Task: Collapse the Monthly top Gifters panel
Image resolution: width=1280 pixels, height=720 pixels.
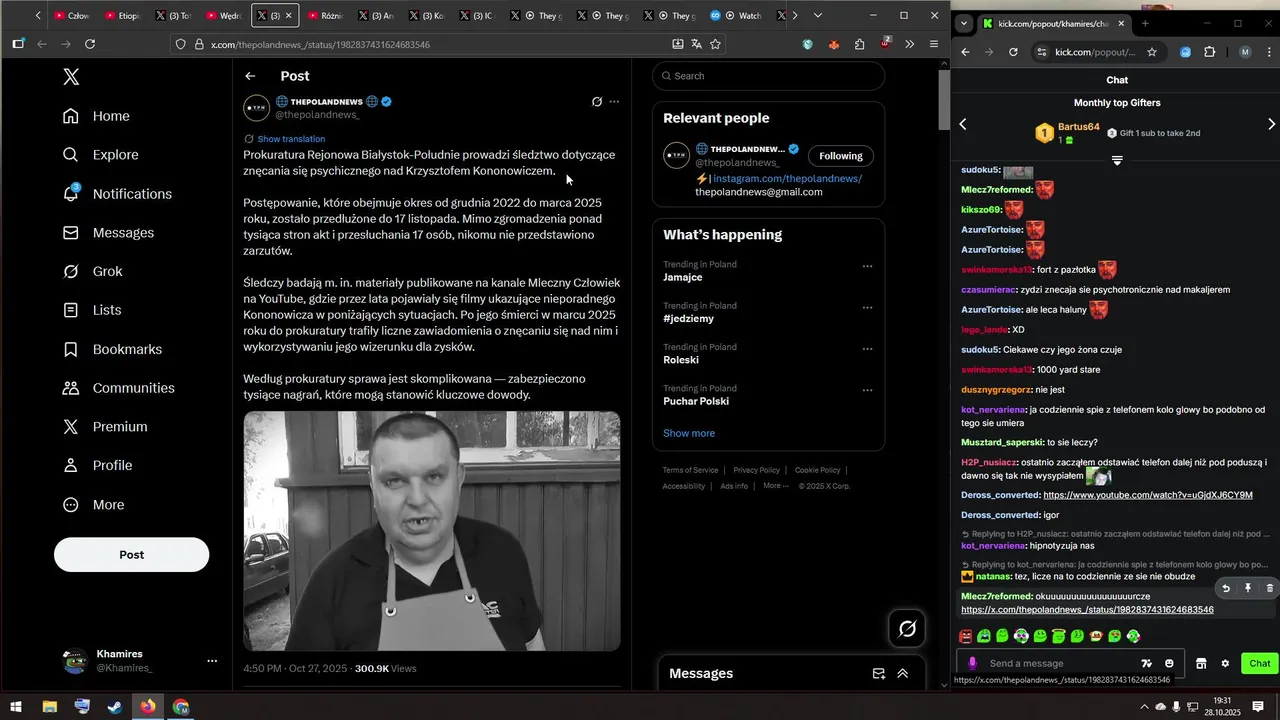Action: pos(1117,161)
